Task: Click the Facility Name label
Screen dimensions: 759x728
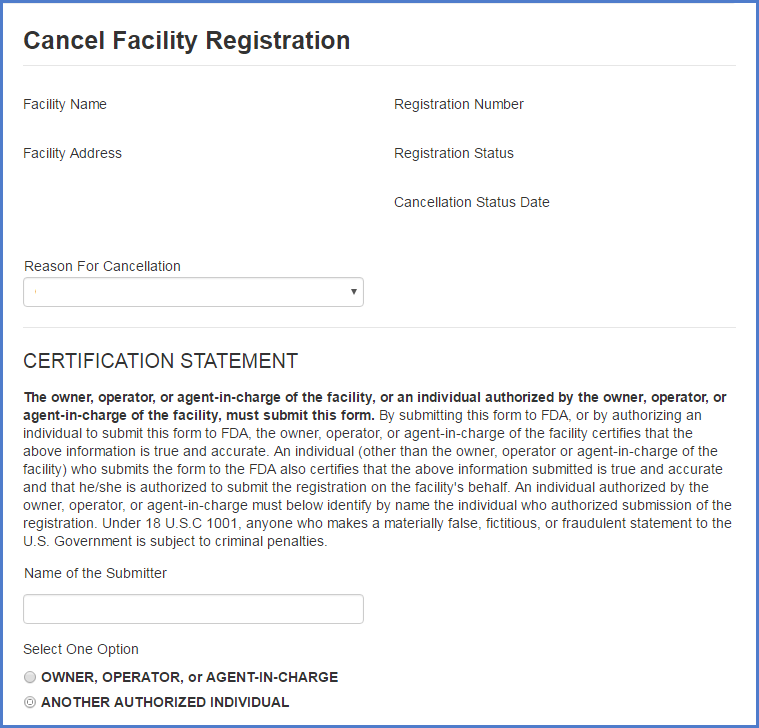Action: (x=65, y=104)
